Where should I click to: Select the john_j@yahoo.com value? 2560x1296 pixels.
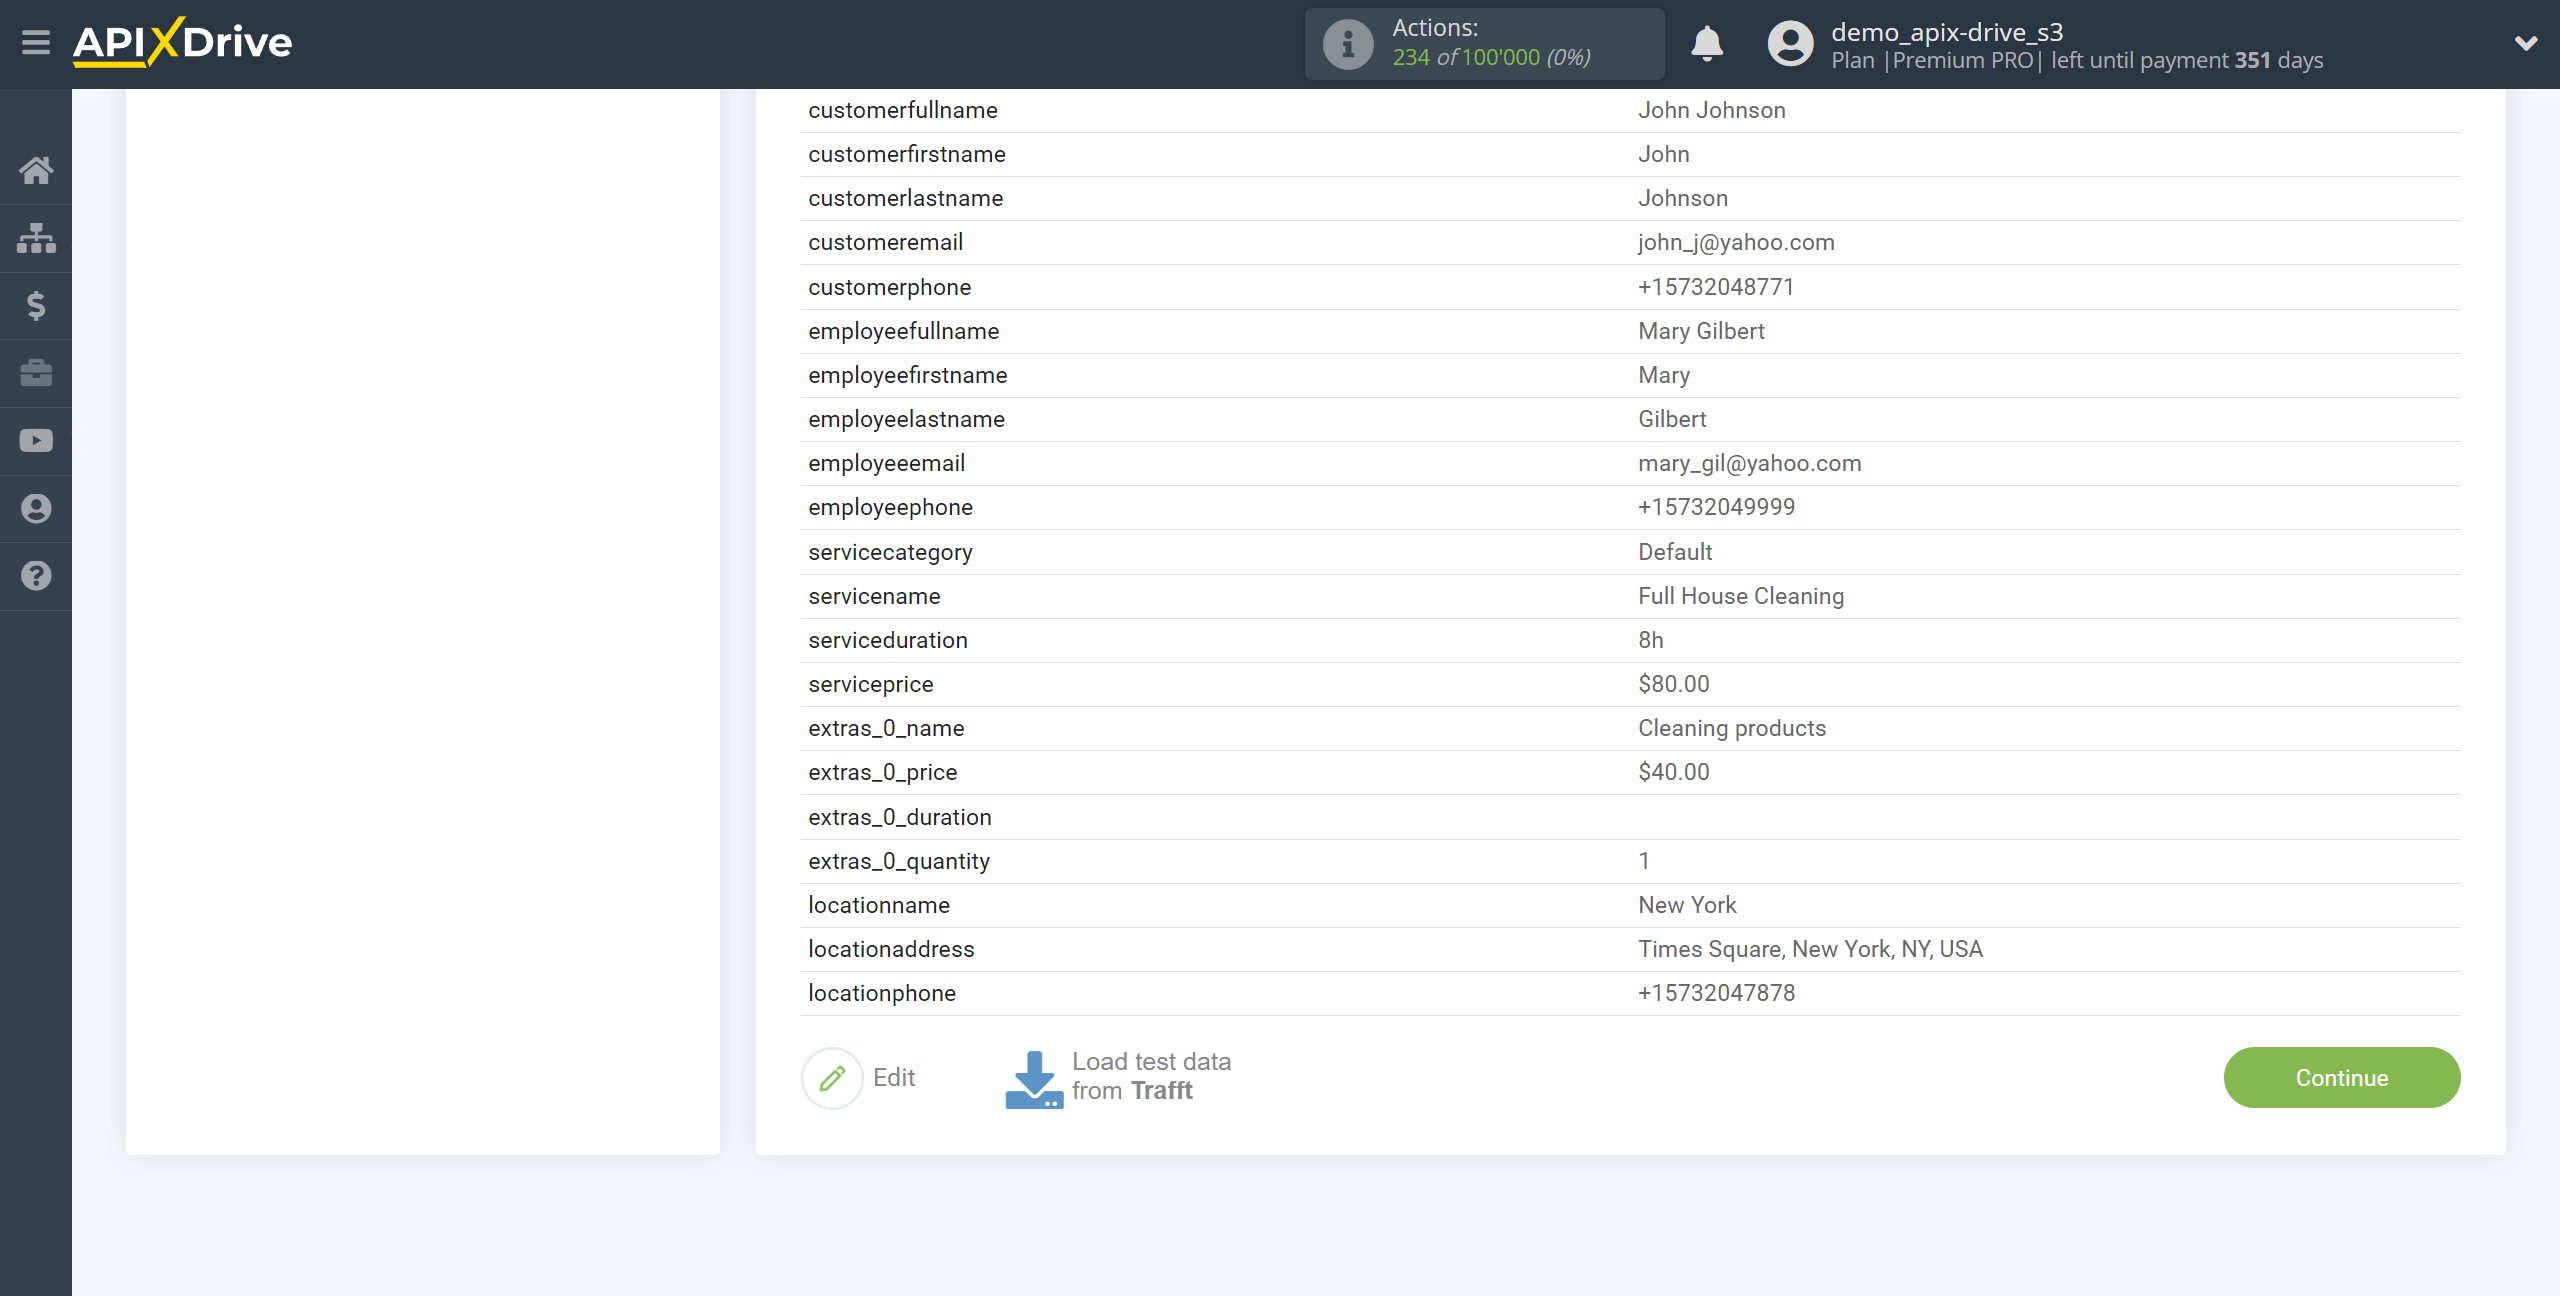[x=1736, y=243]
